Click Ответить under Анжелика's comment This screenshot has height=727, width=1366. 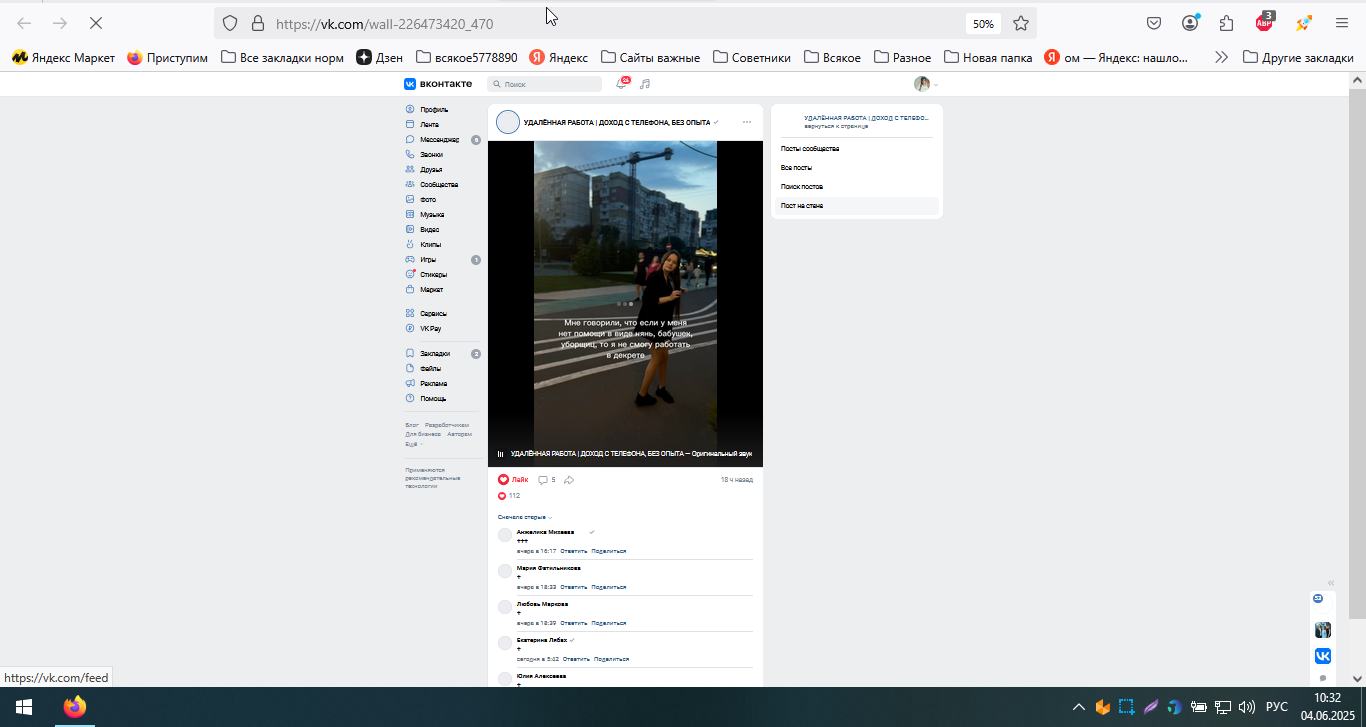(x=573, y=551)
